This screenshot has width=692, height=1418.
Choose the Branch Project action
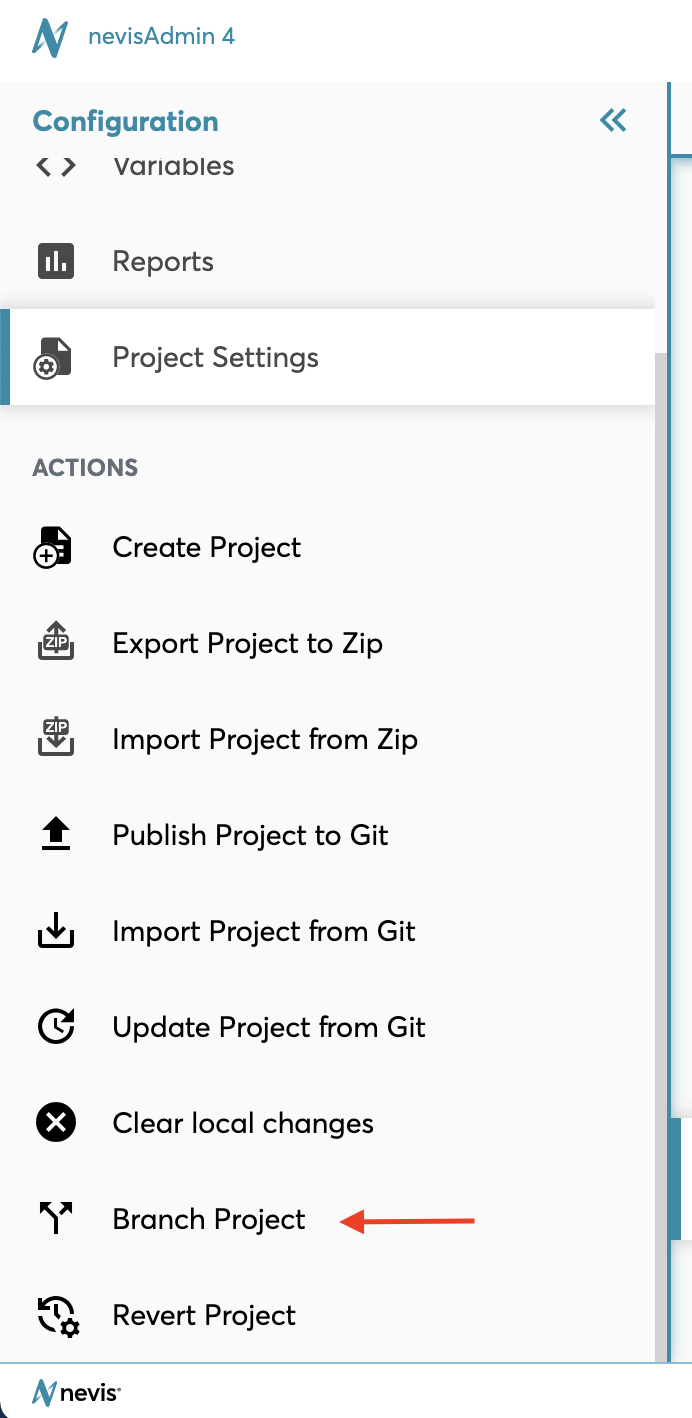coord(209,1220)
